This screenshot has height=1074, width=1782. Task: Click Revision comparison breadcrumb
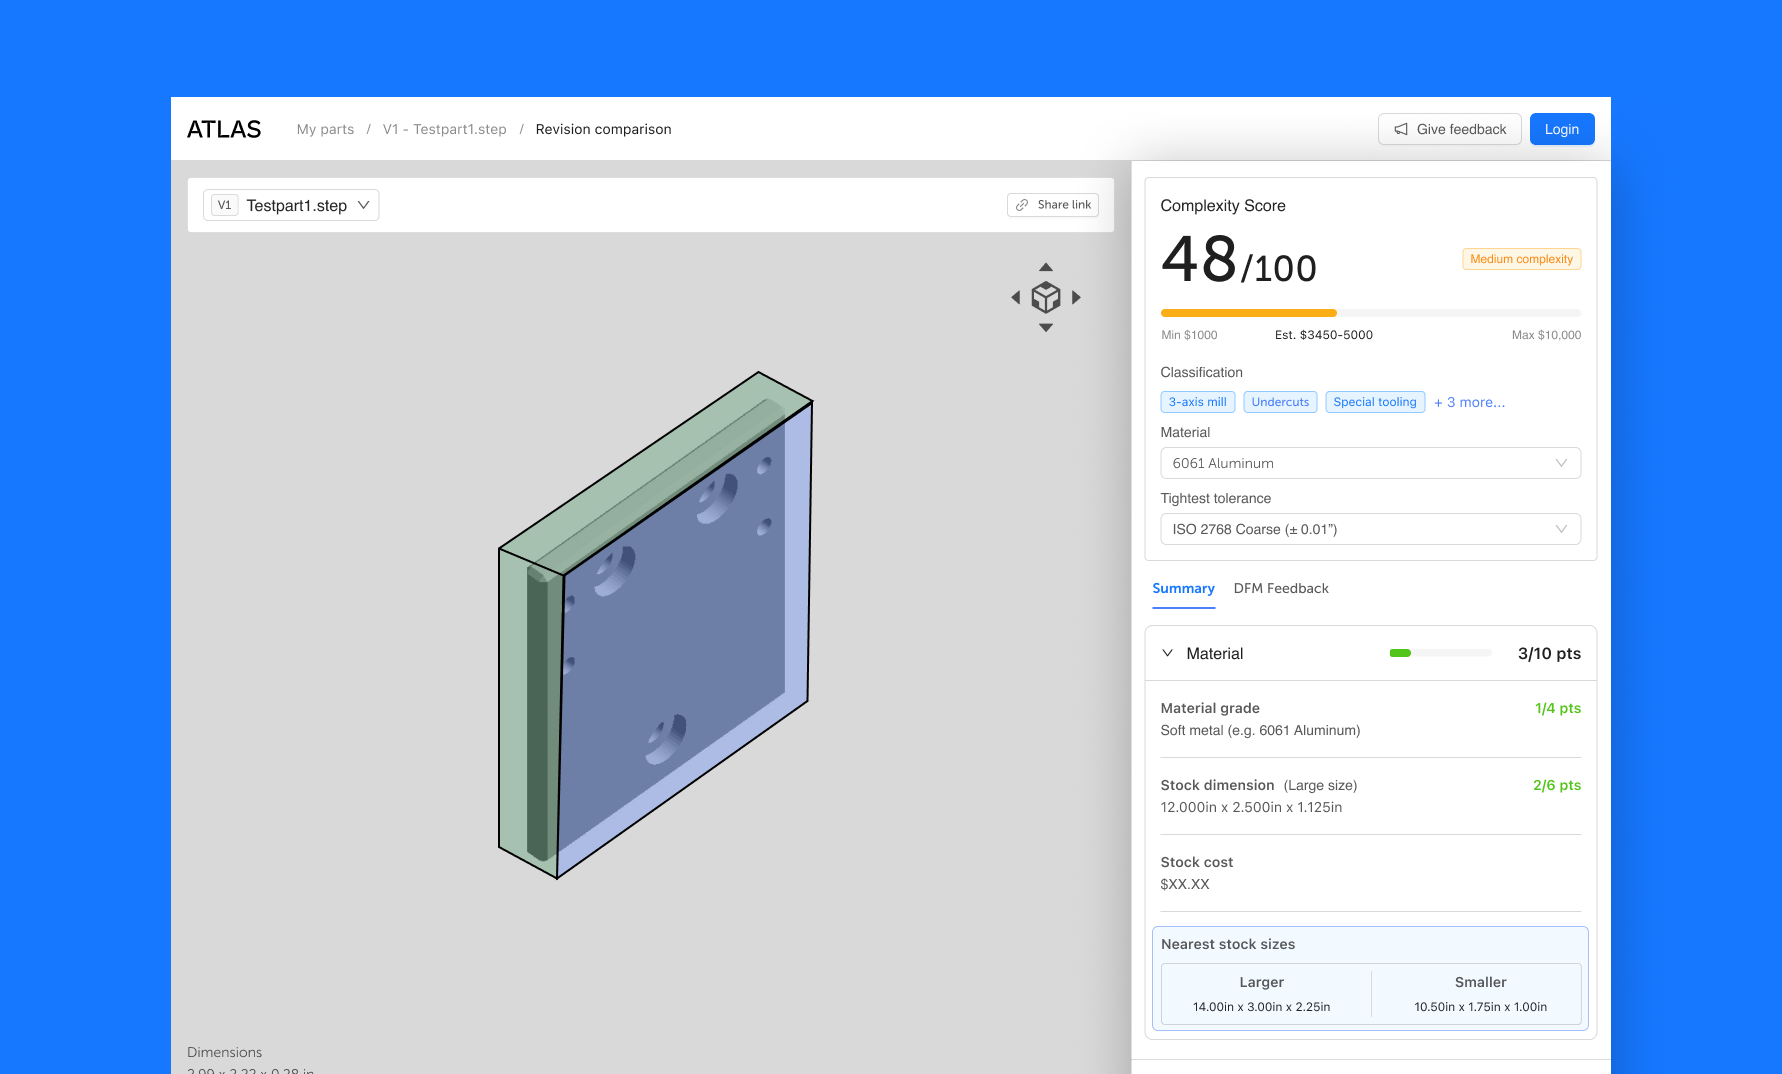(603, 129)
